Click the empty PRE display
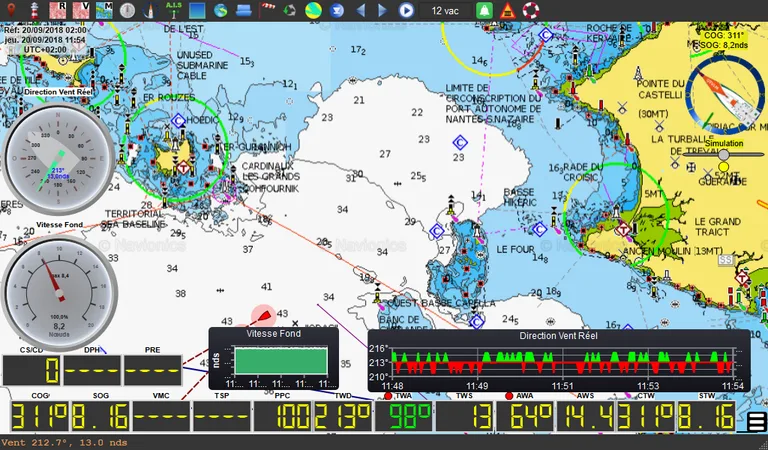 [x=152, y=370]
